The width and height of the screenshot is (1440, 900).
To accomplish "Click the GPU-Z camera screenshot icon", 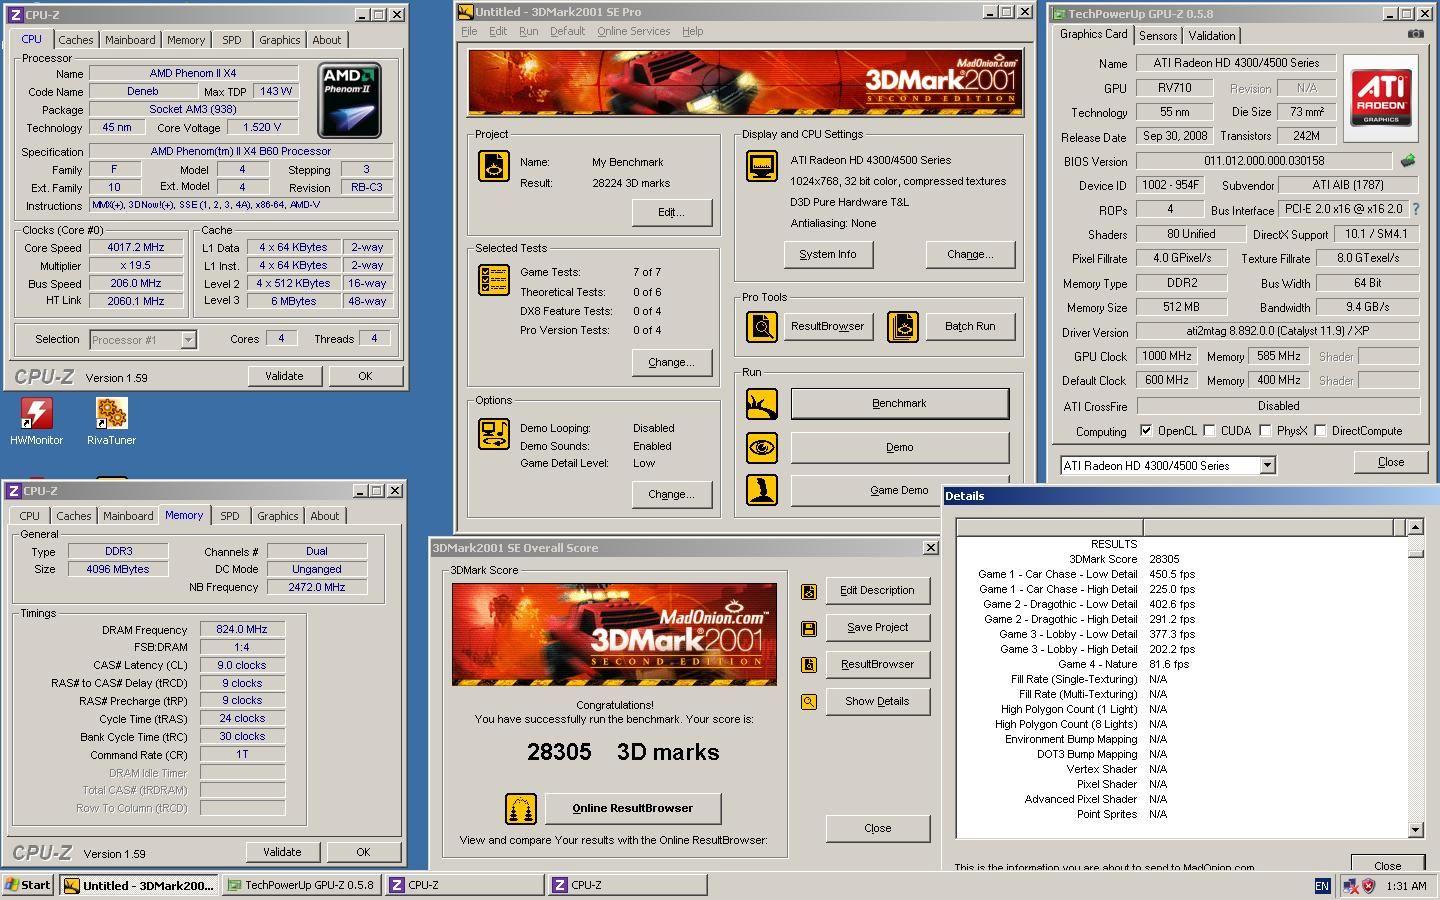I will tap(1415, 34).
